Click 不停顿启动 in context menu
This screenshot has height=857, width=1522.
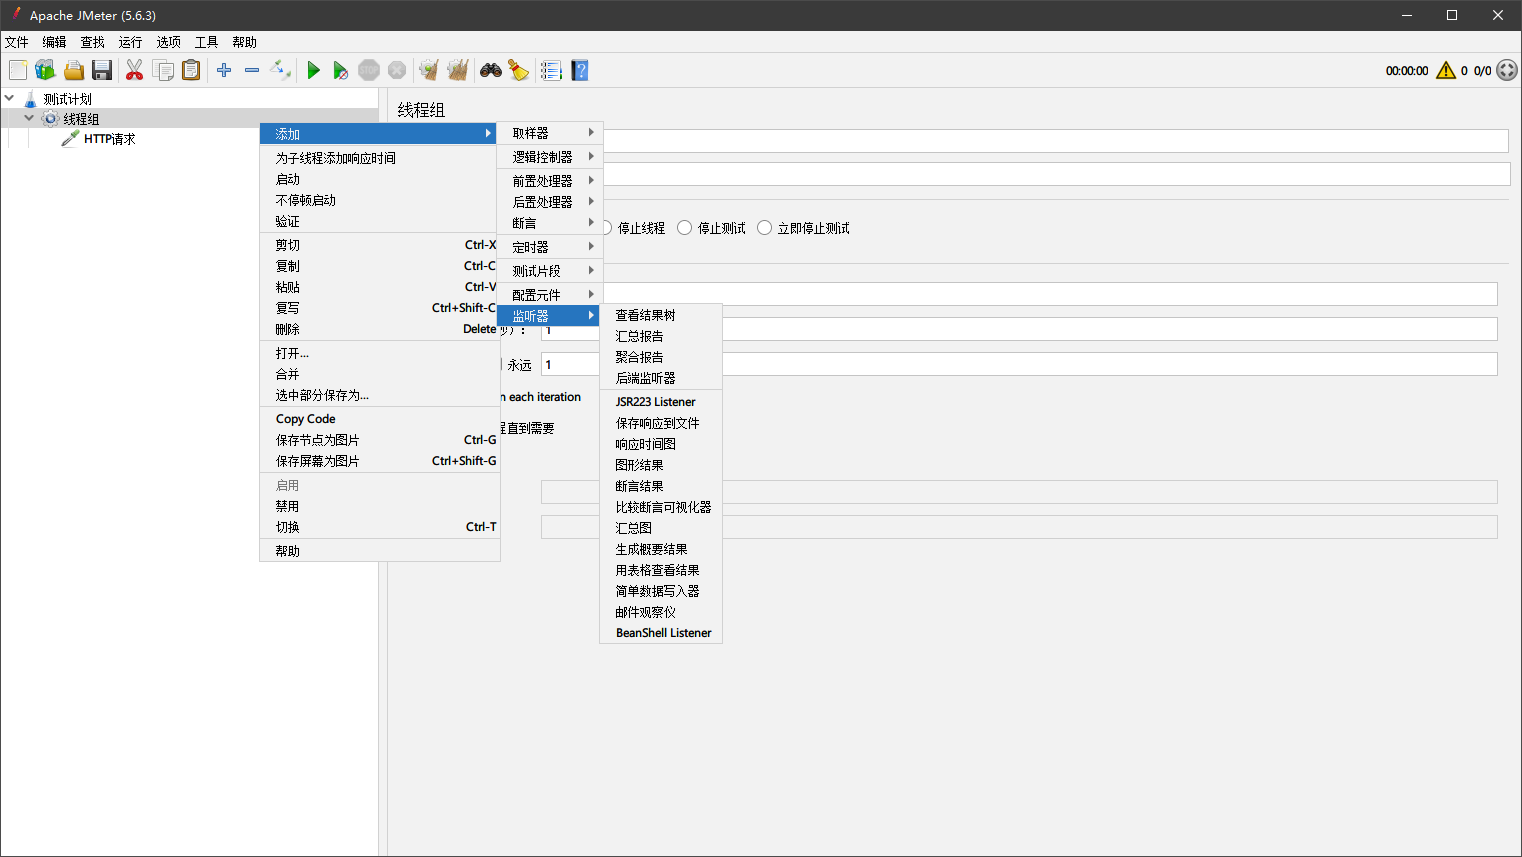tap(379, 200)
